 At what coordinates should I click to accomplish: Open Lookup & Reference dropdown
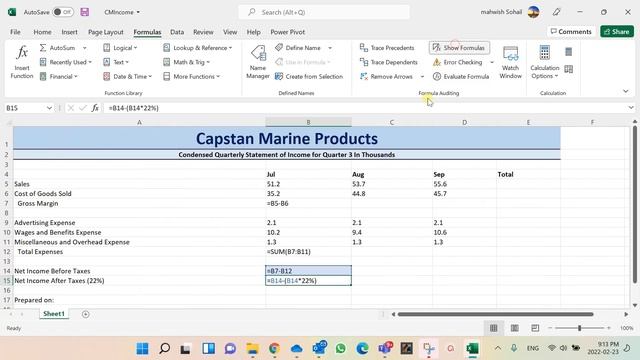coord(198,48)
